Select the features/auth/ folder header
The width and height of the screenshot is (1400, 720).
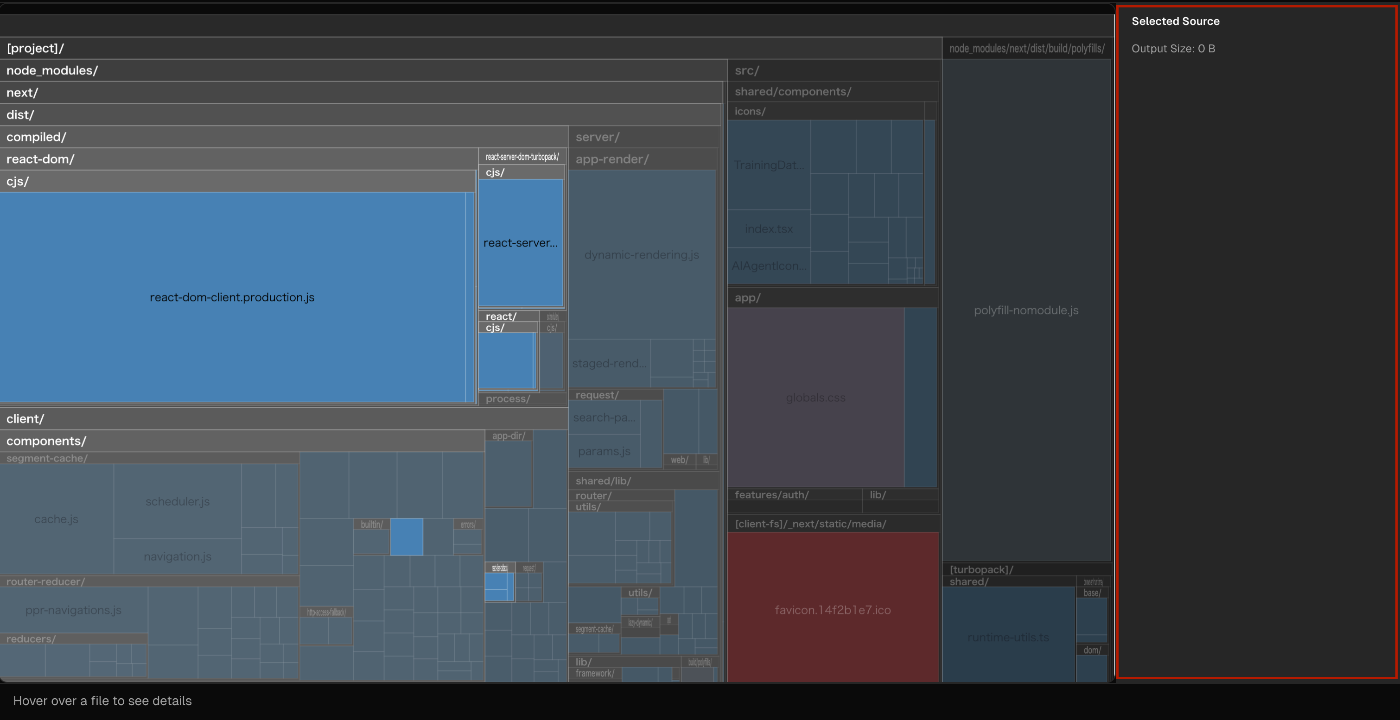click(x=795, y=495)
